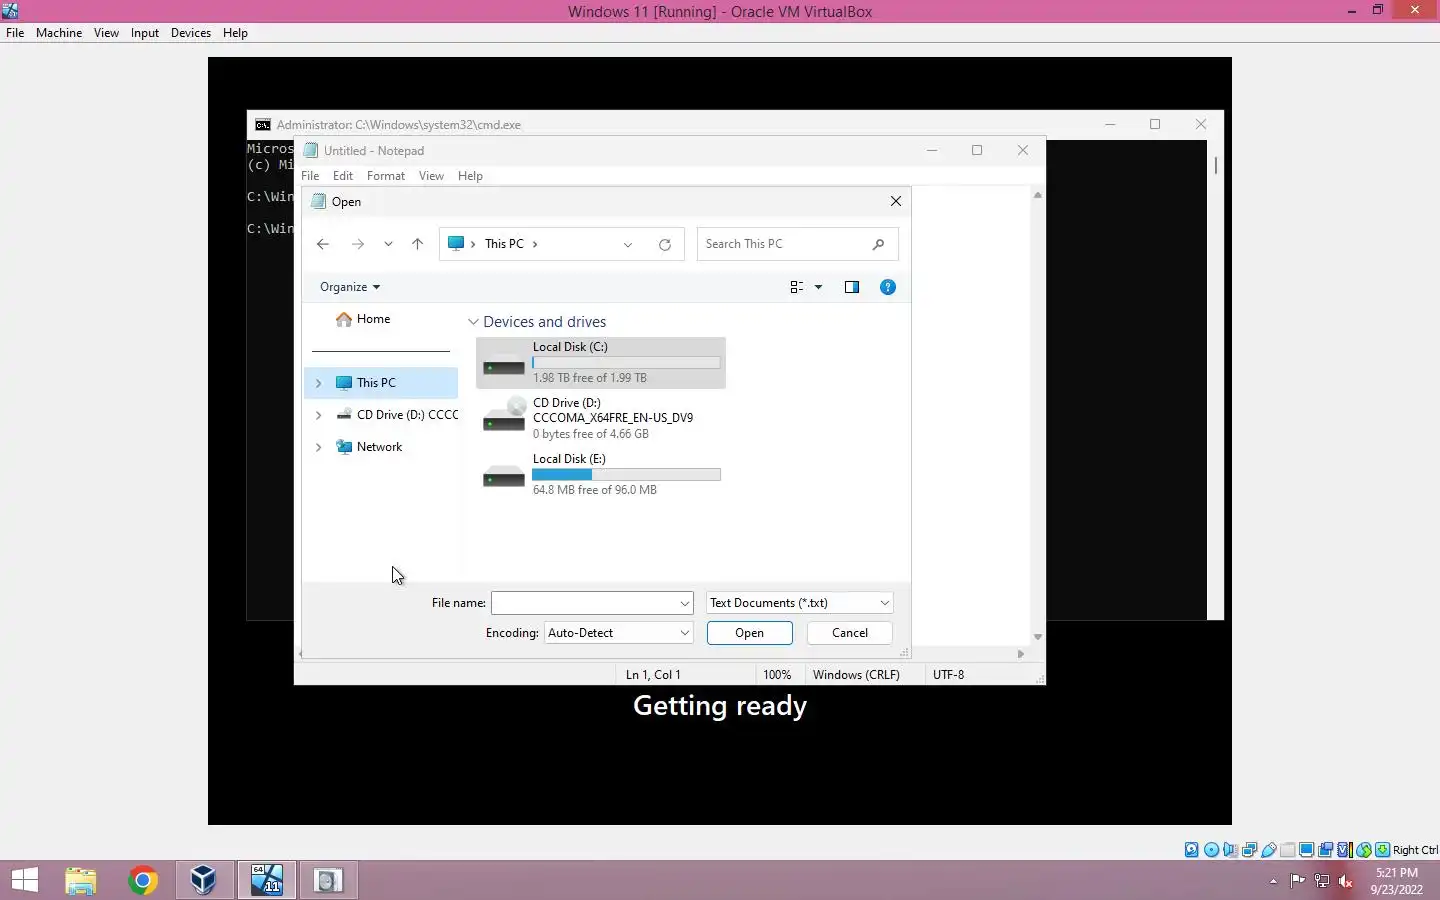
Task: Go up one folder level in Open dialog
Action: tap(417, 244)
